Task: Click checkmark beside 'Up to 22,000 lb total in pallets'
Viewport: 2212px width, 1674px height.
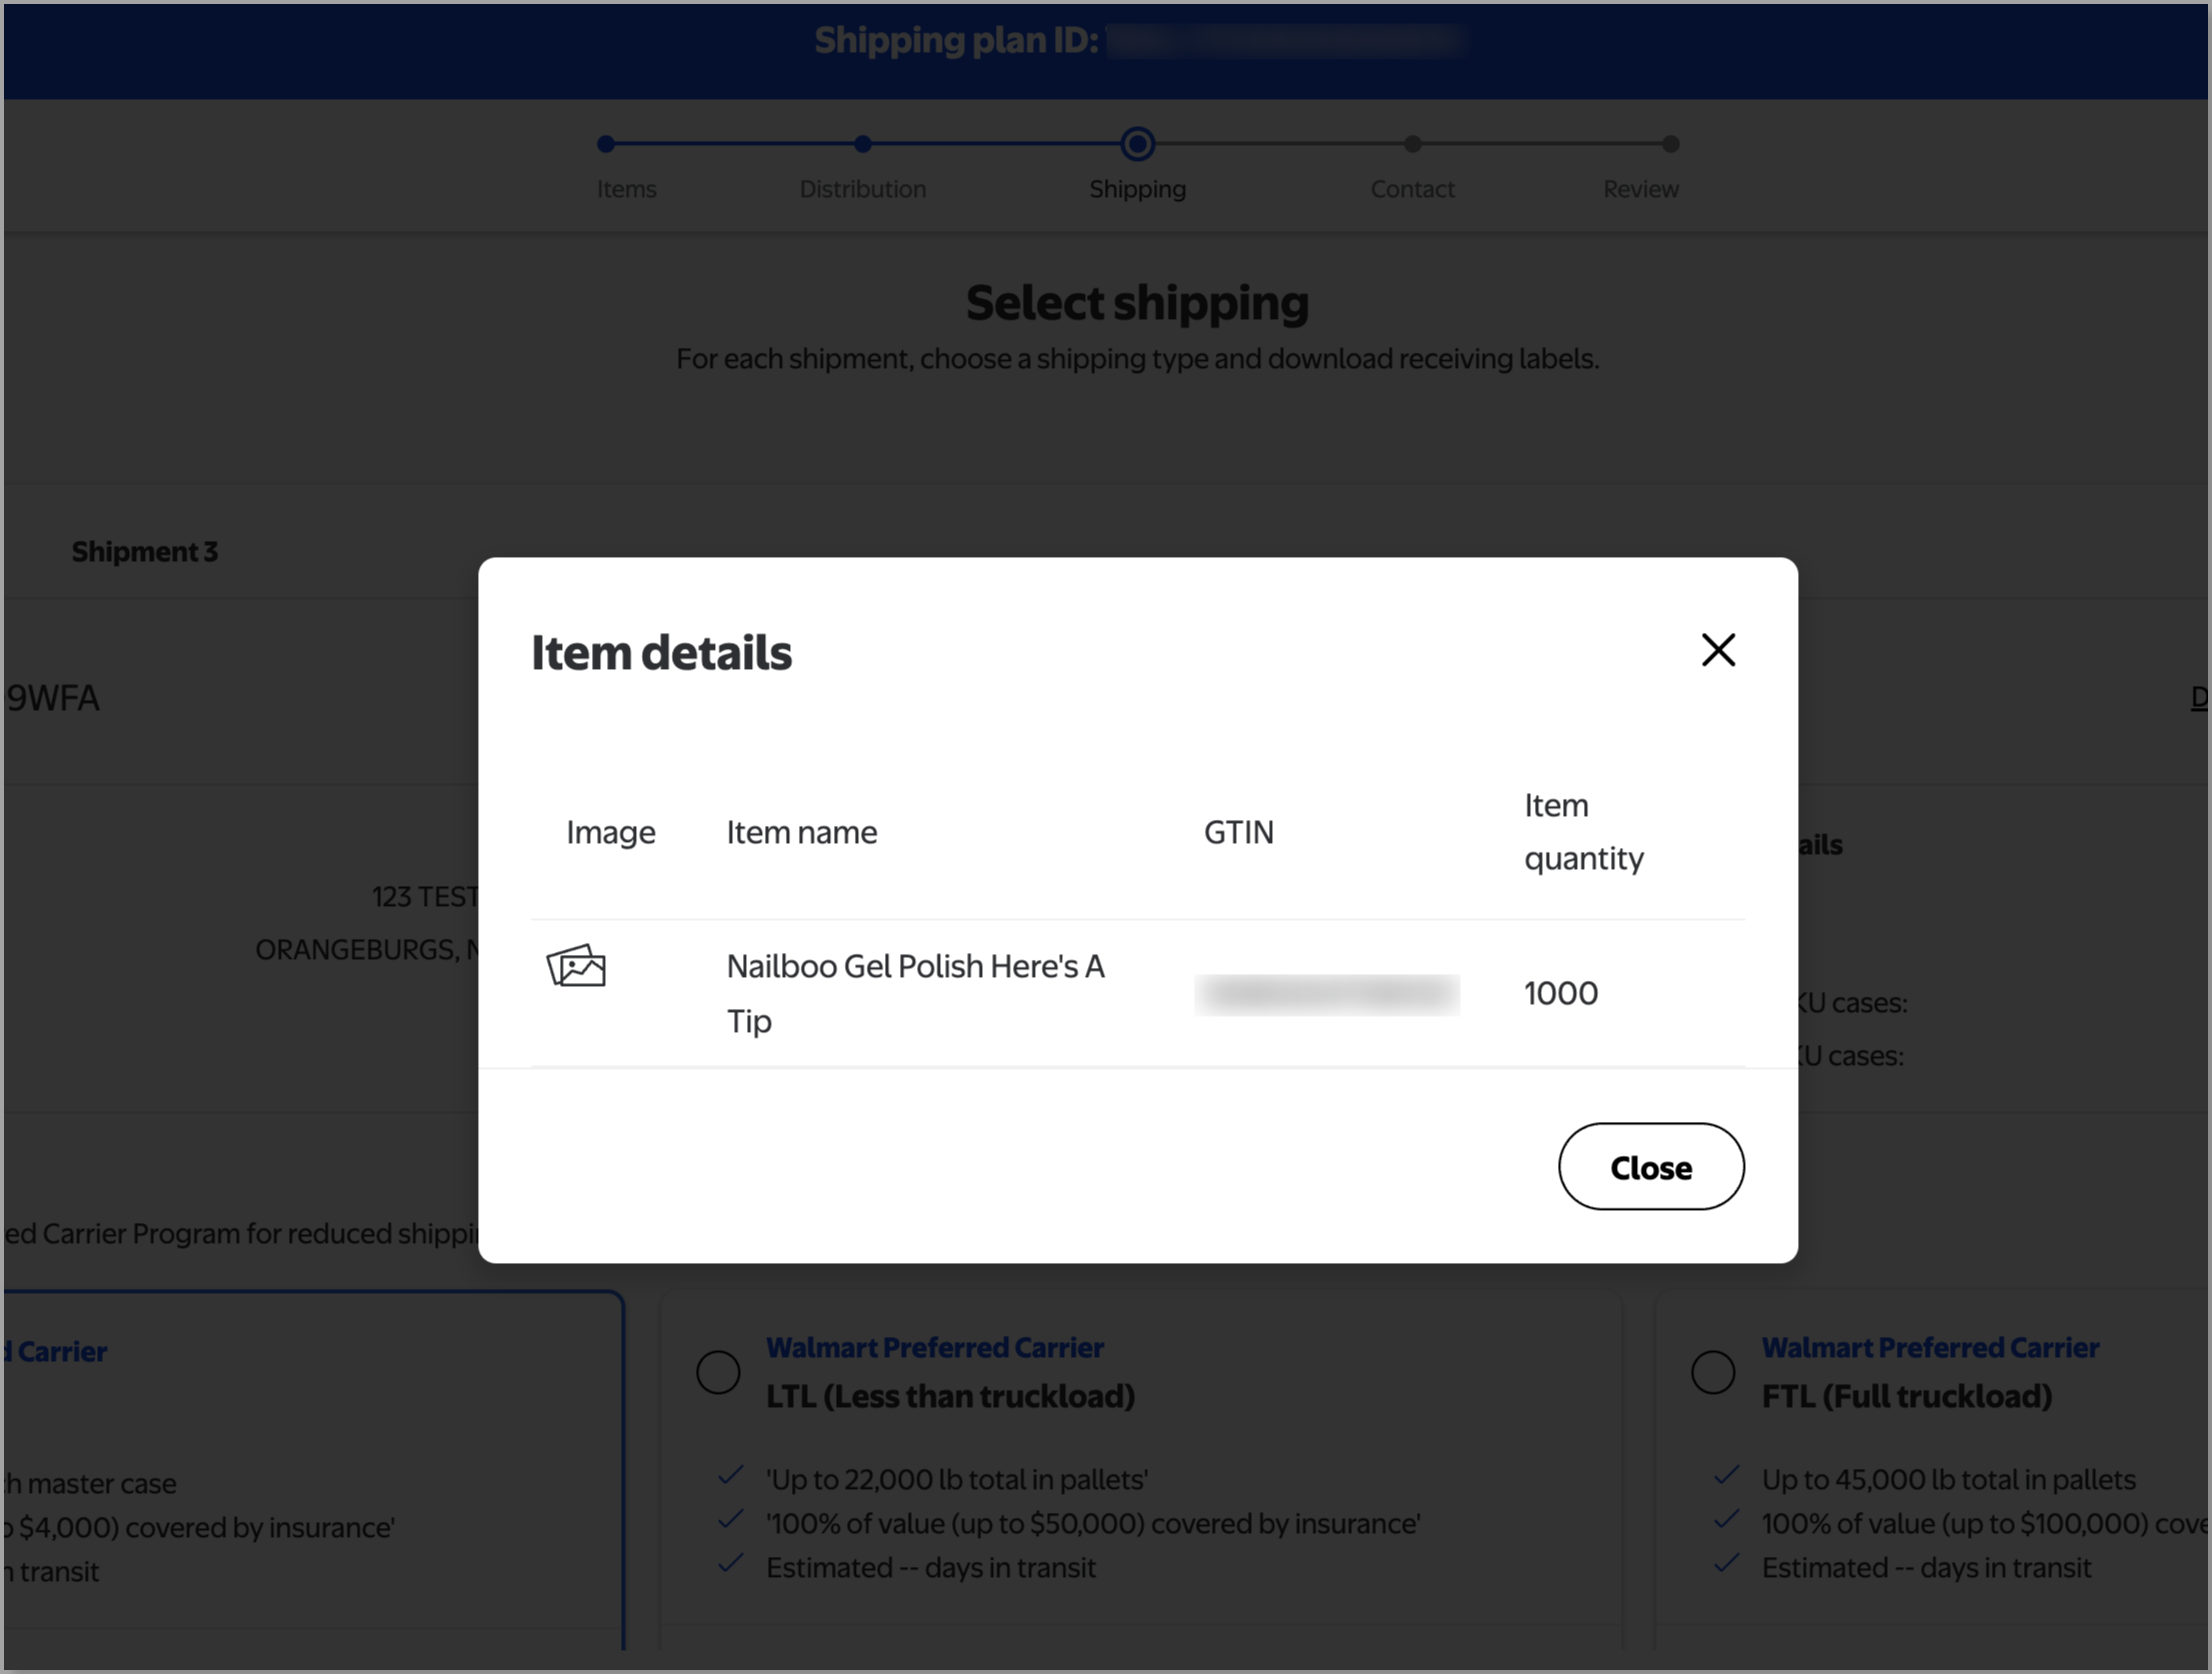Action: pyautogui.click(x=730, y=1475)
